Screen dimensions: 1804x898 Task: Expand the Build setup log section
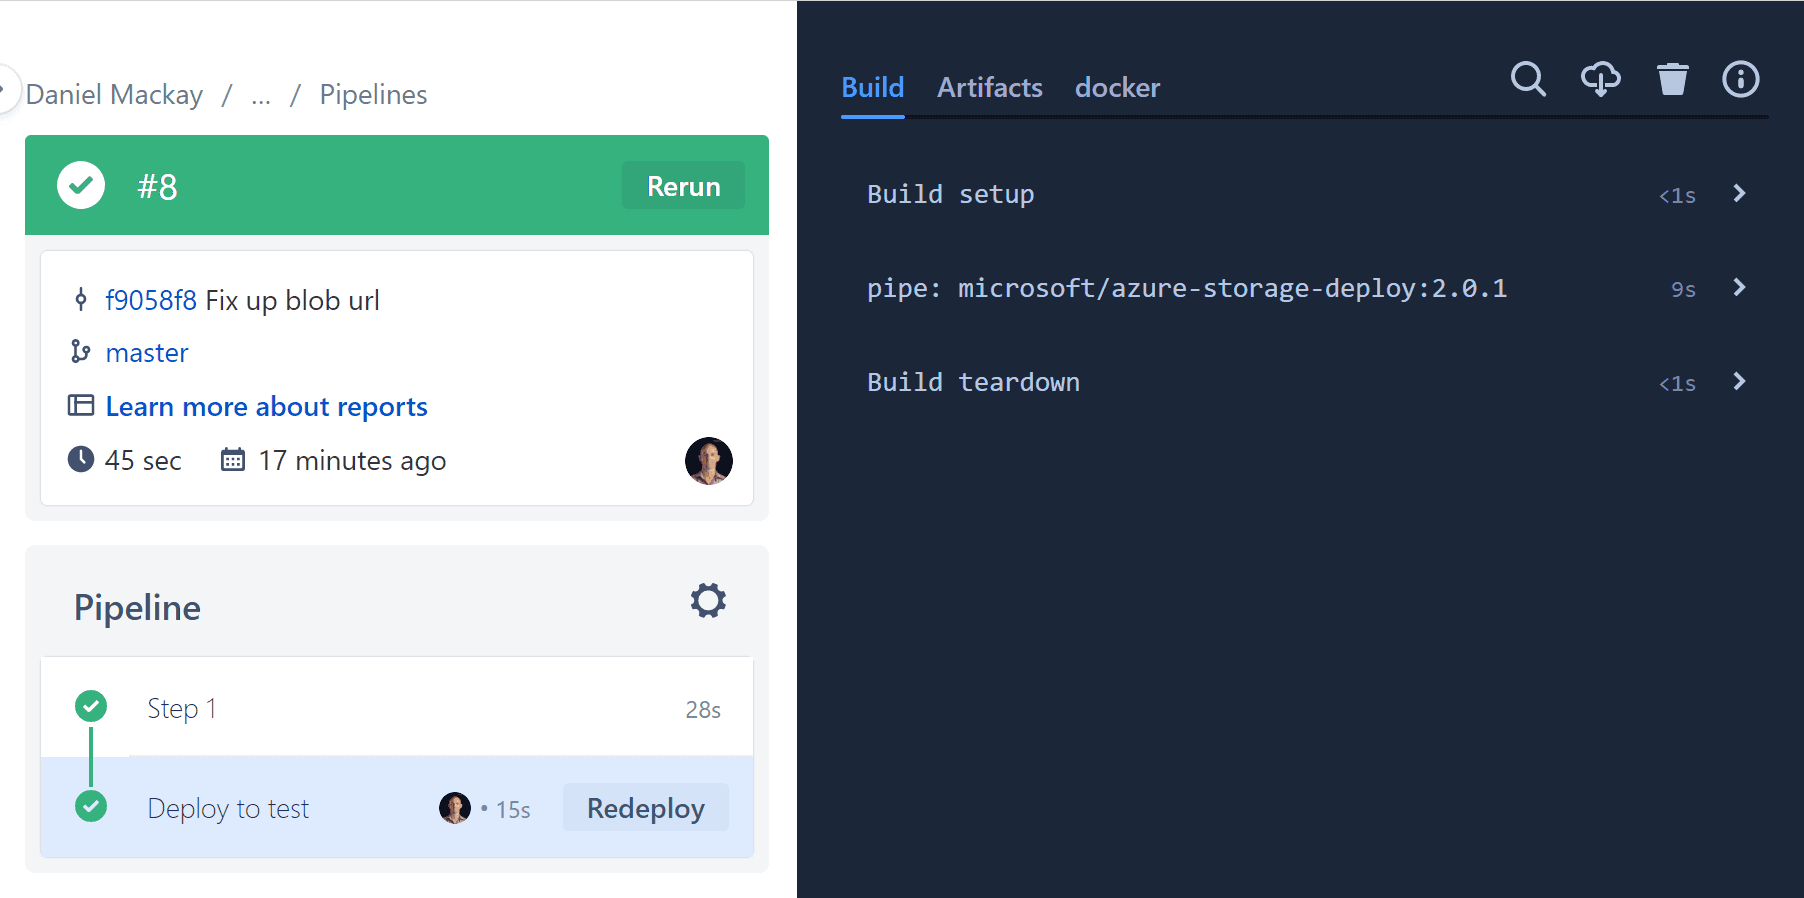[1739, 194]
